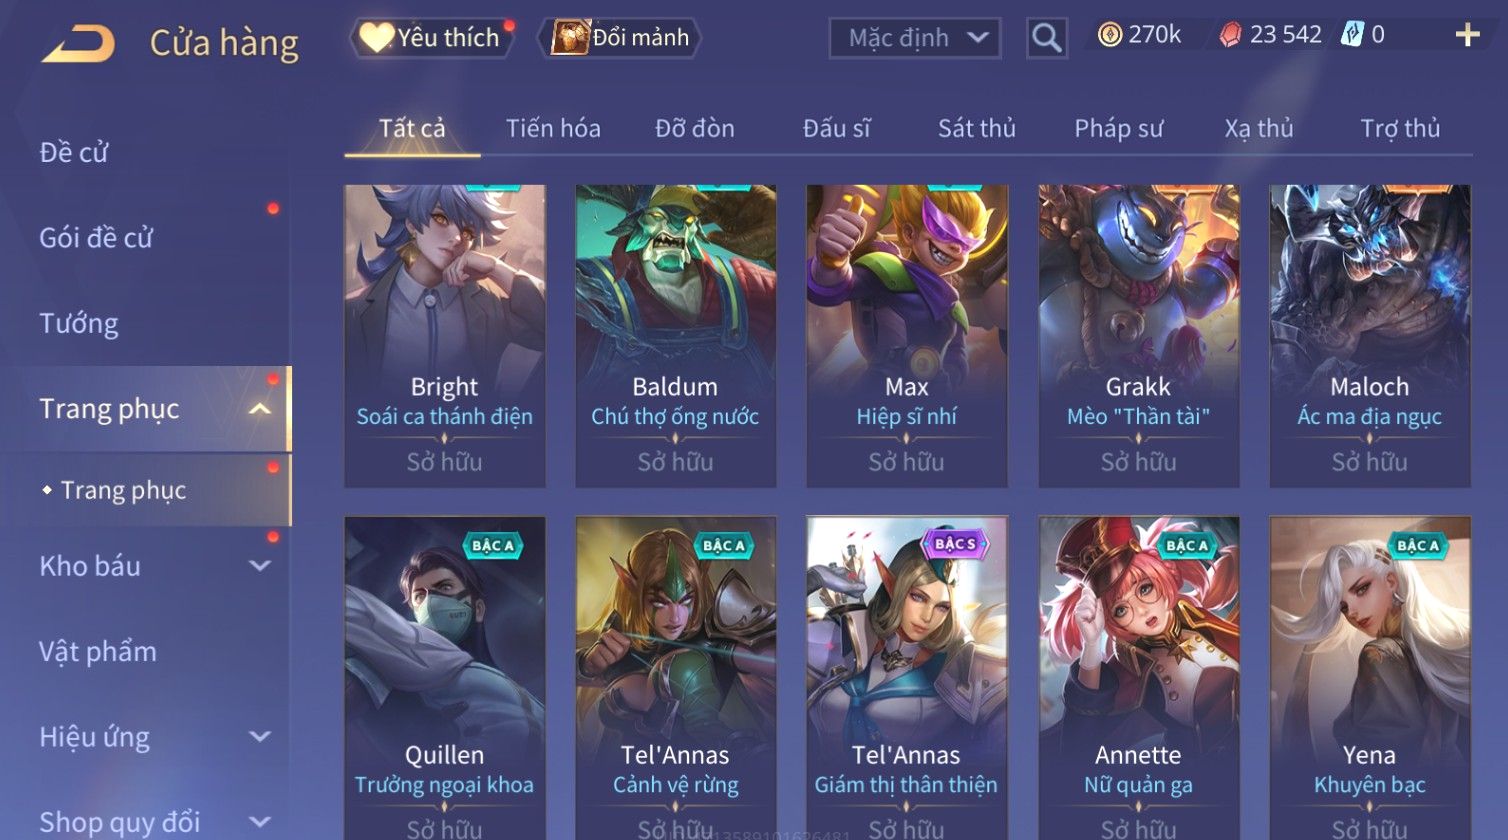Switch to the Sát thủ tab
The height and width of the screenshot is (840, 1508).
pyautogui.click(x=976, y=128)
